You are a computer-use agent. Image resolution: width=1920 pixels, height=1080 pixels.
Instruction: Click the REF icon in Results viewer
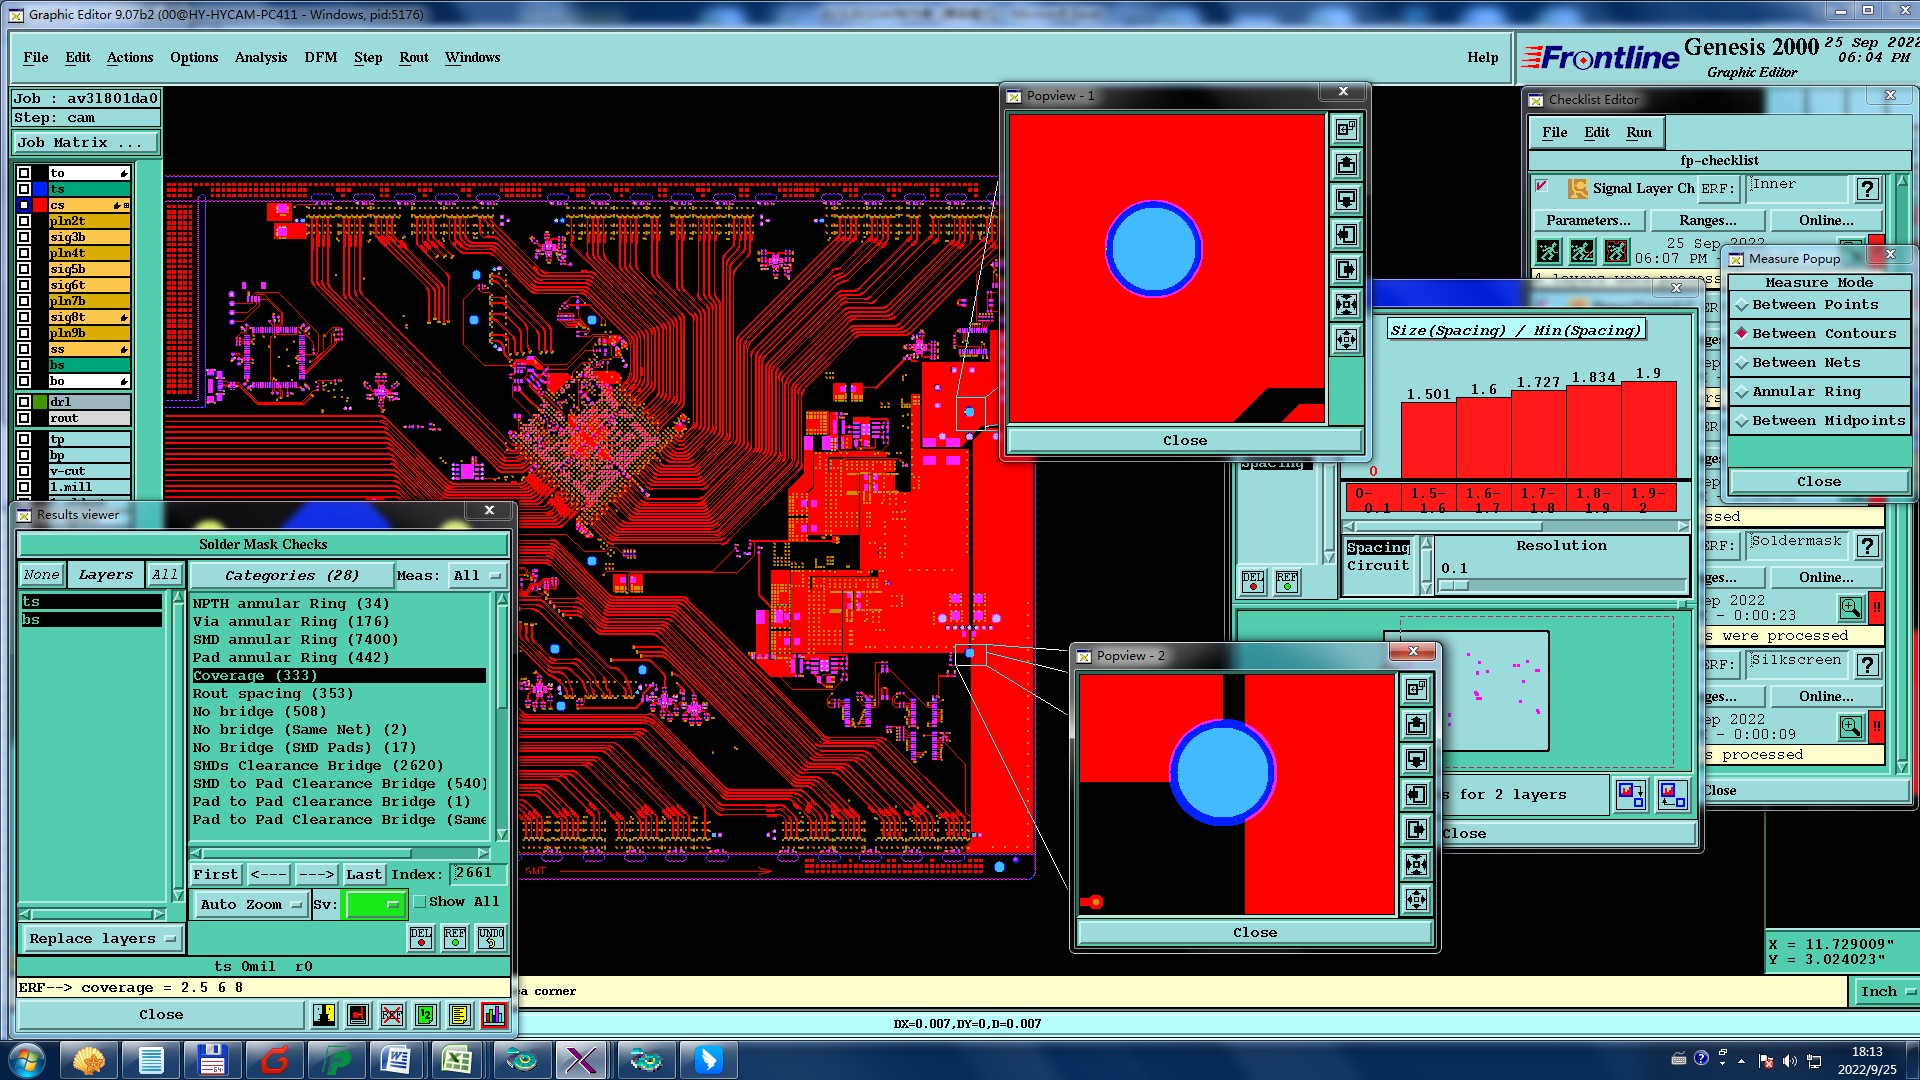click(455, 937)
